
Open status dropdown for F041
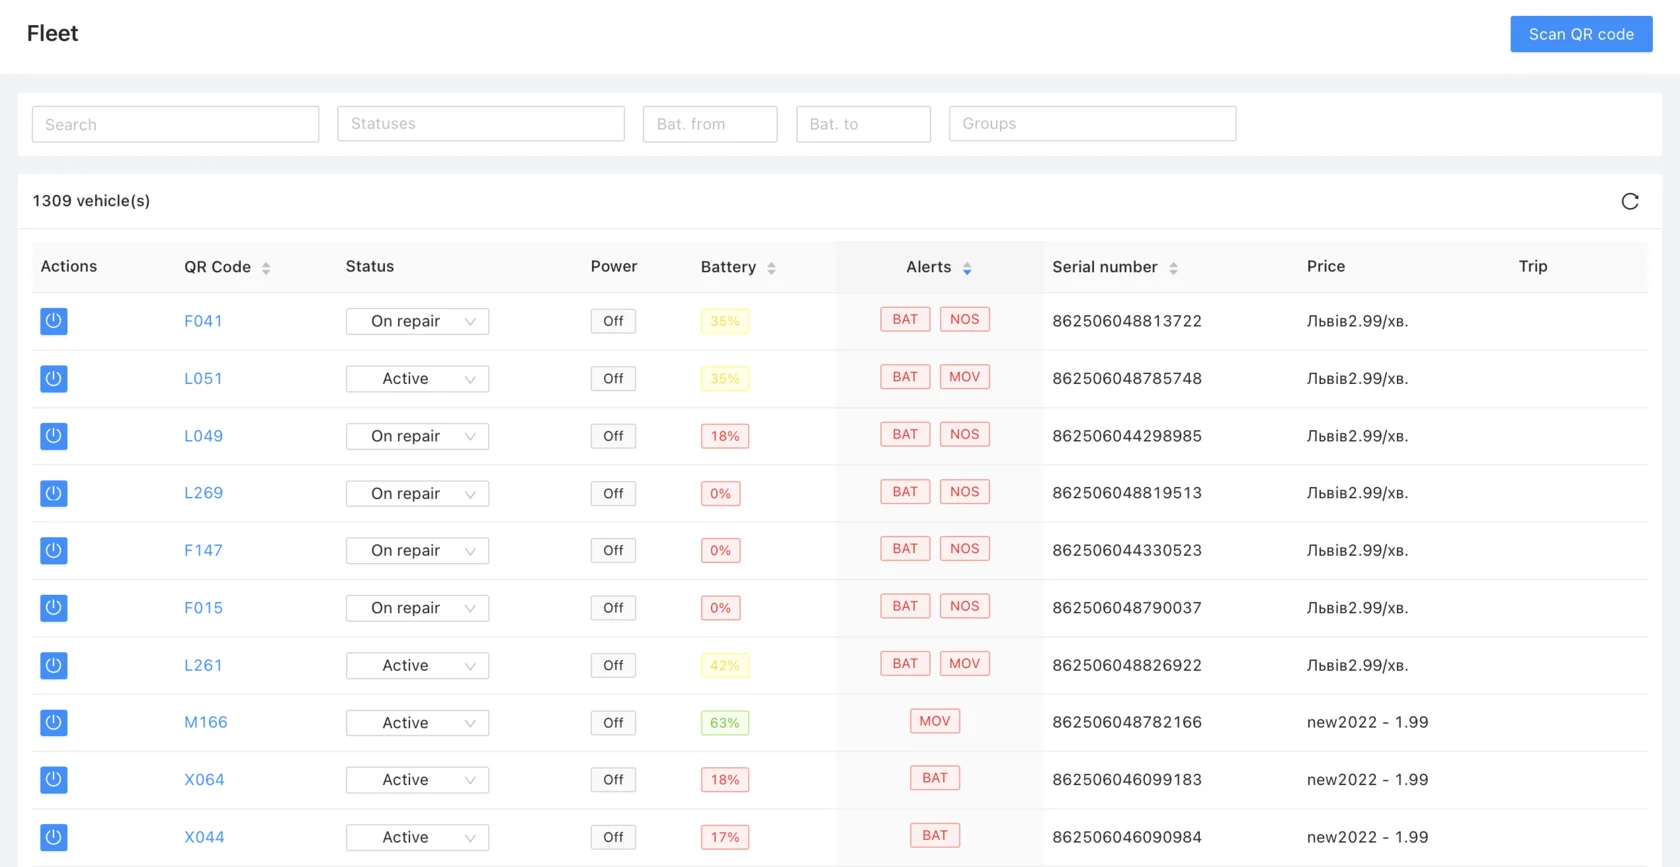click(417, 321)
